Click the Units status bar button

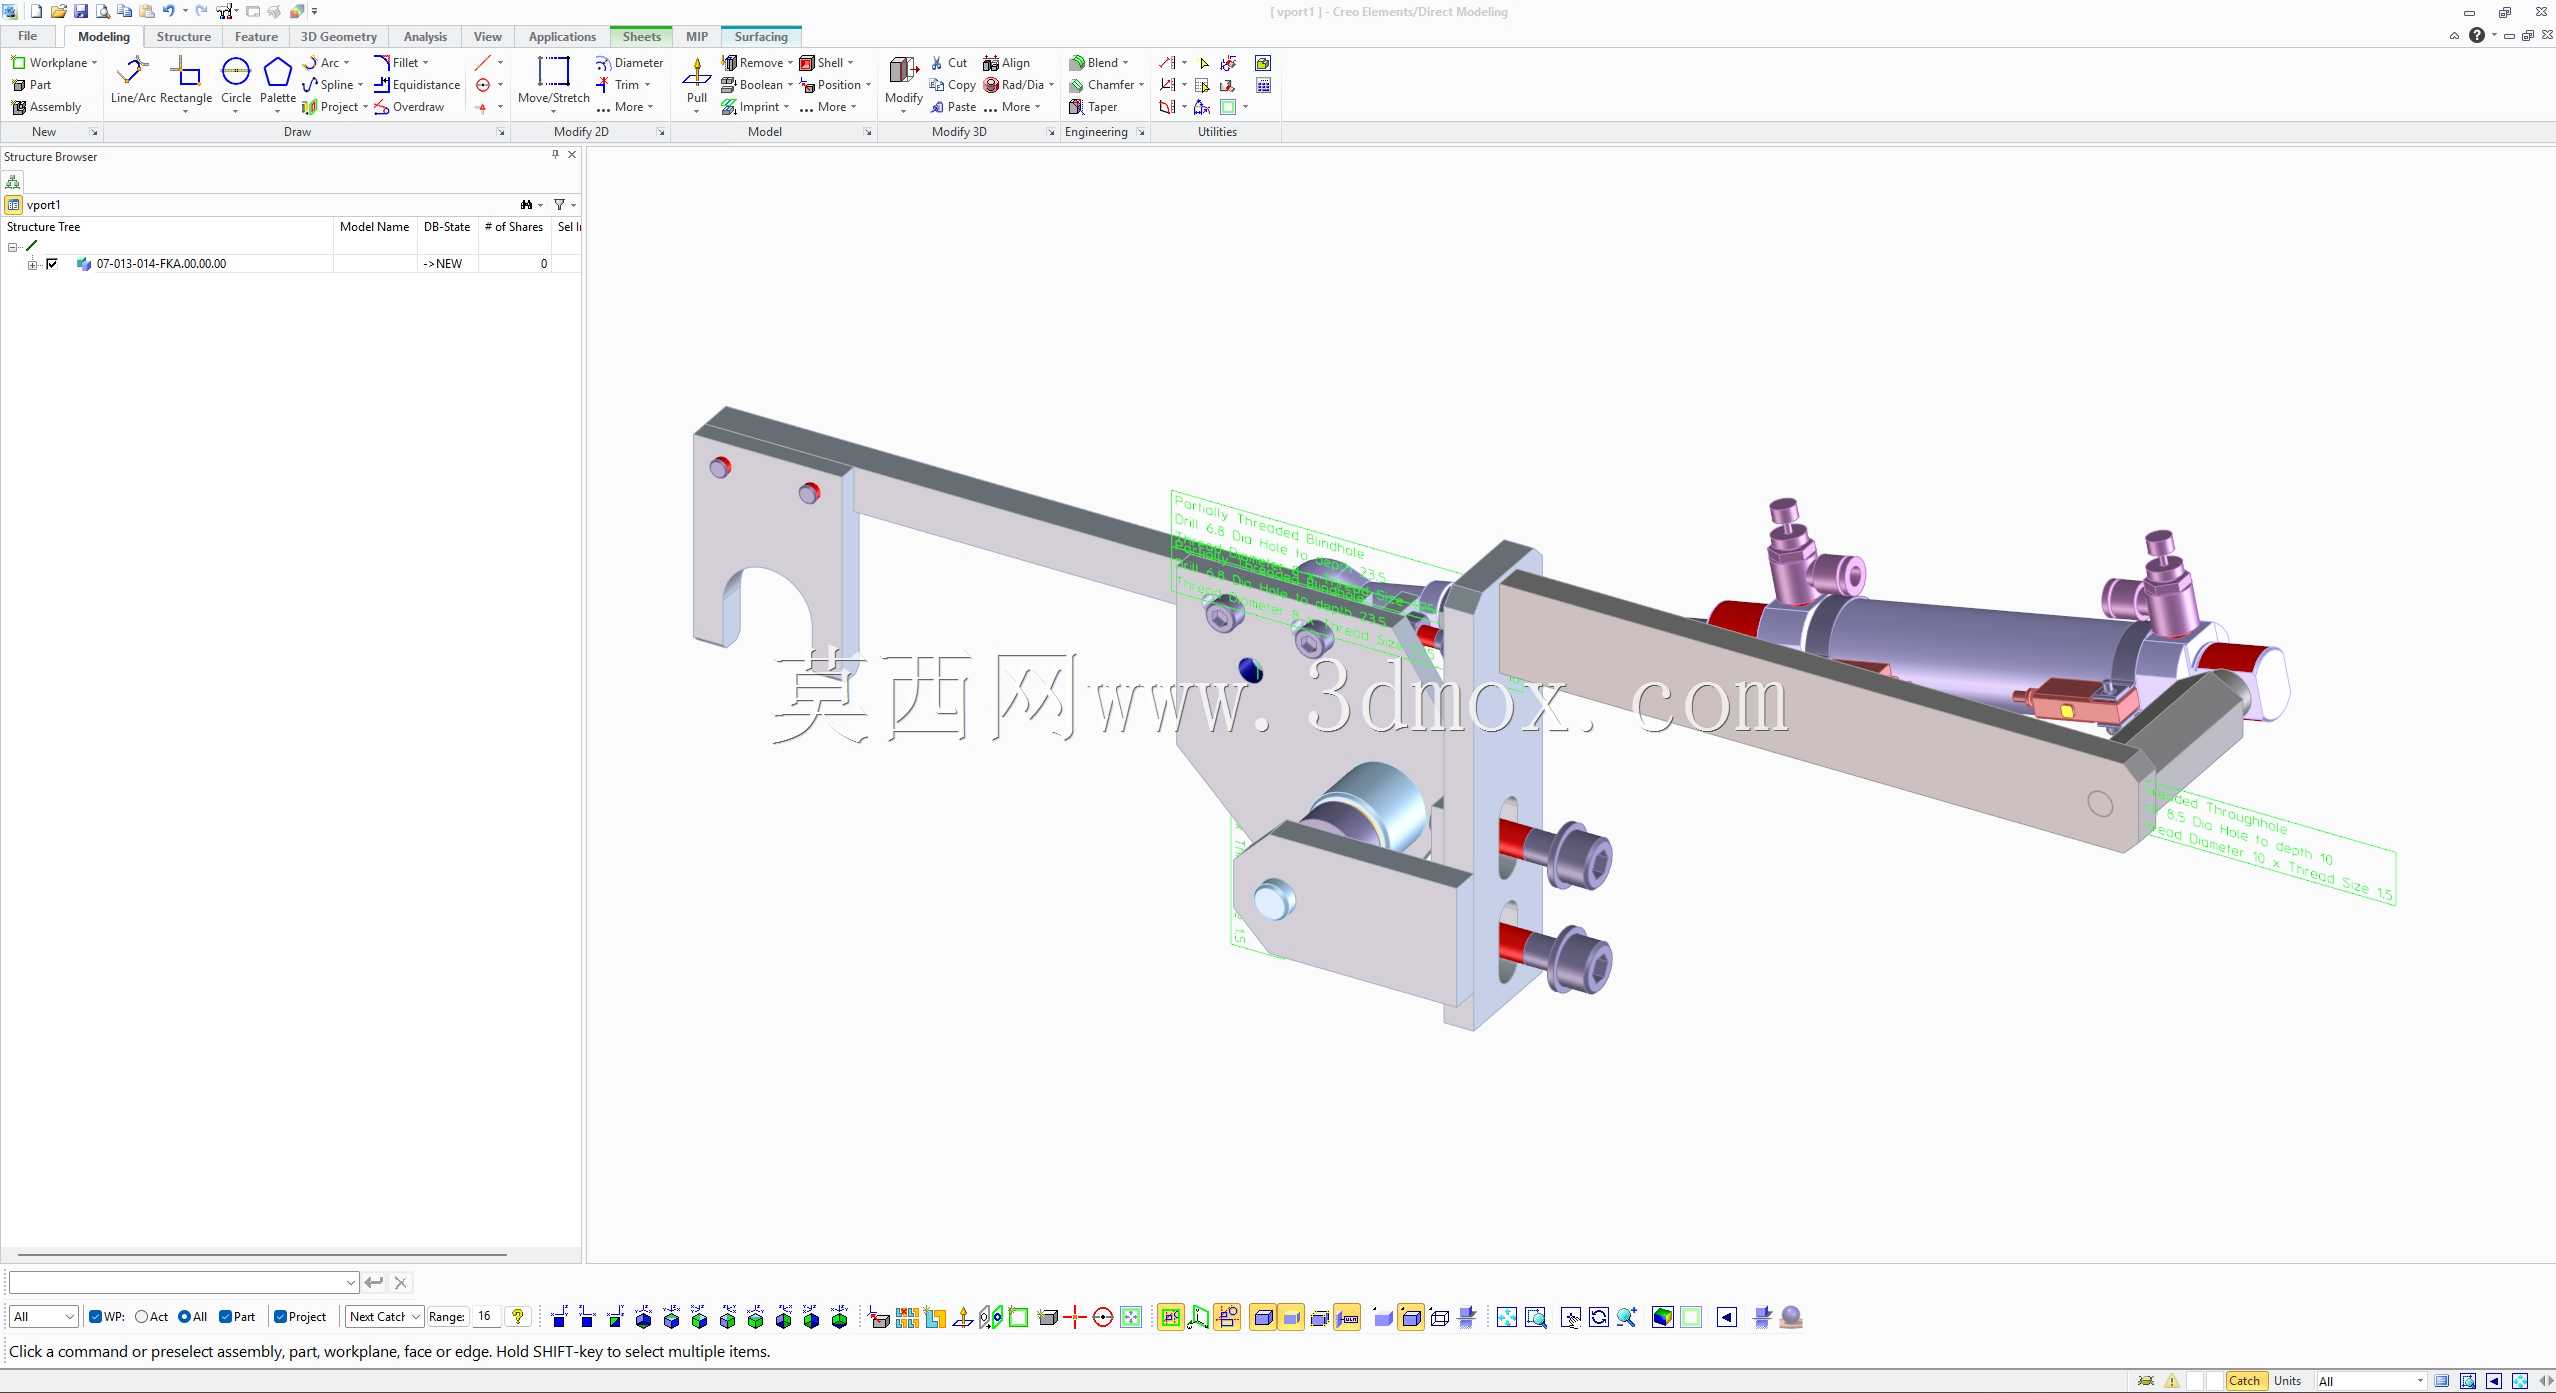2287,1381
